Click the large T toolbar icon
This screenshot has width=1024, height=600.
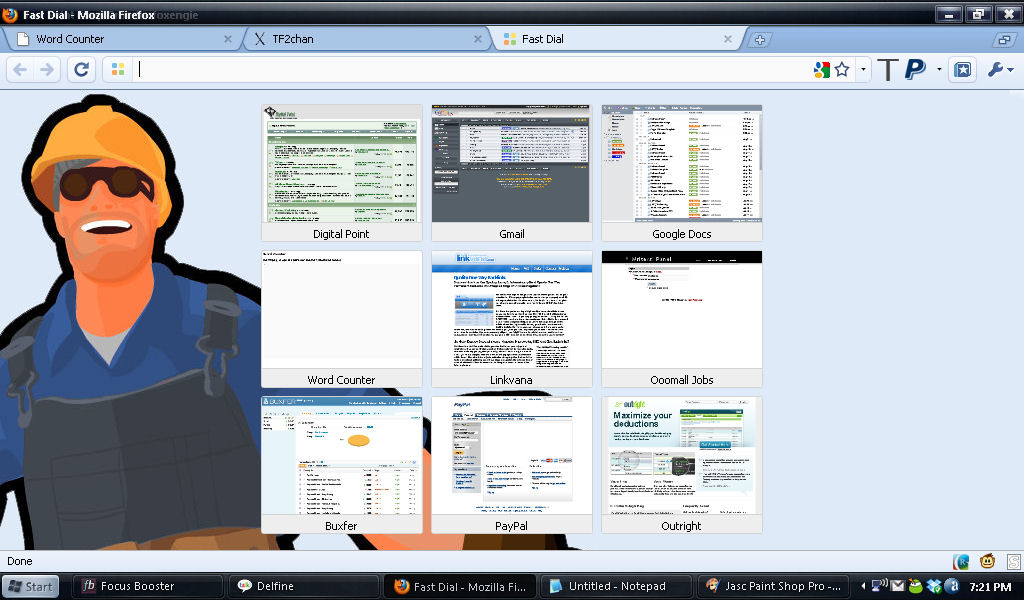887,70
